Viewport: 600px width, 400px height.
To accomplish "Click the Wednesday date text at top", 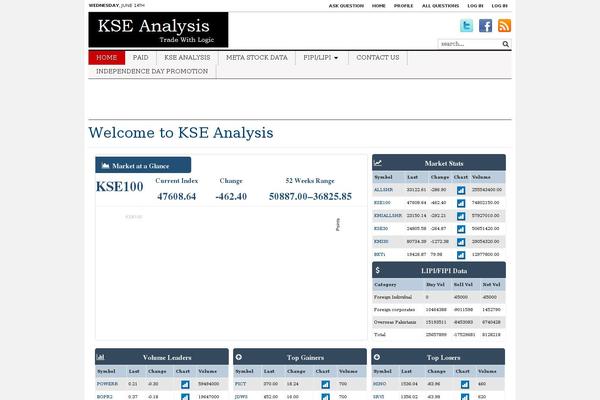I will (117, 5).
